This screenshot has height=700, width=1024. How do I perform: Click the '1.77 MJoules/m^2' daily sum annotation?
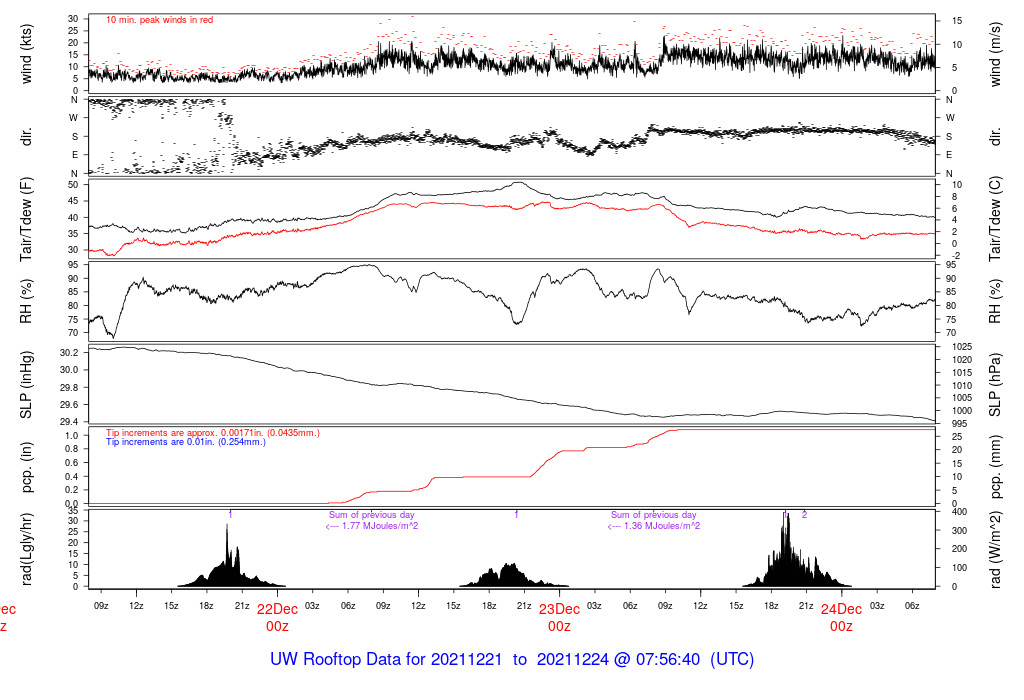pyautogui.click(x=372, y=526)
